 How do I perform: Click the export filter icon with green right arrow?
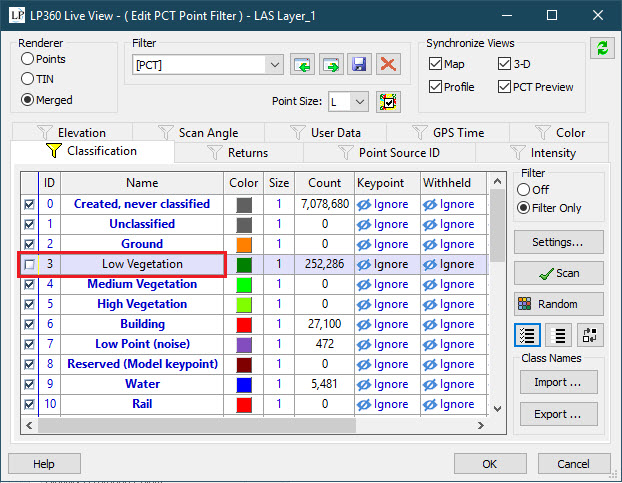[331, 64]
